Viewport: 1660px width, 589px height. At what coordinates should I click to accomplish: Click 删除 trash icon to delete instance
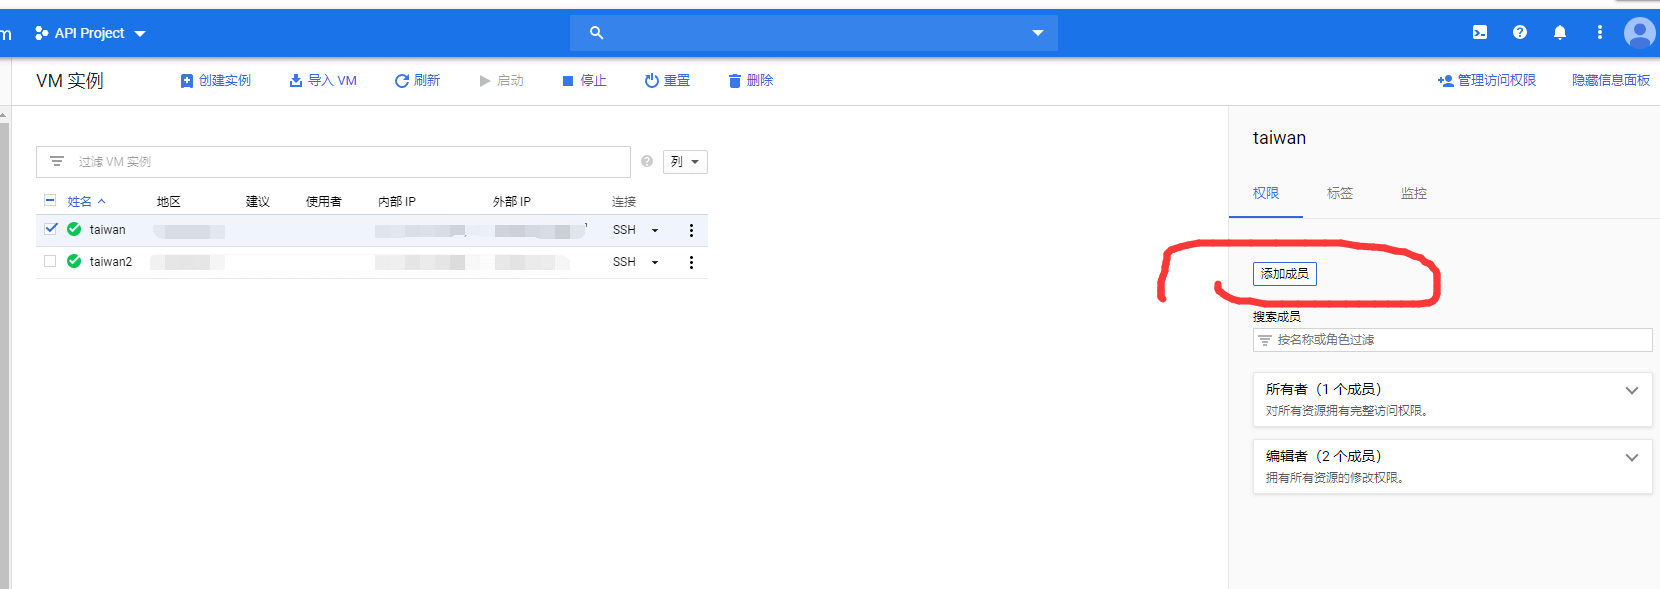click(x=750, y=81)
